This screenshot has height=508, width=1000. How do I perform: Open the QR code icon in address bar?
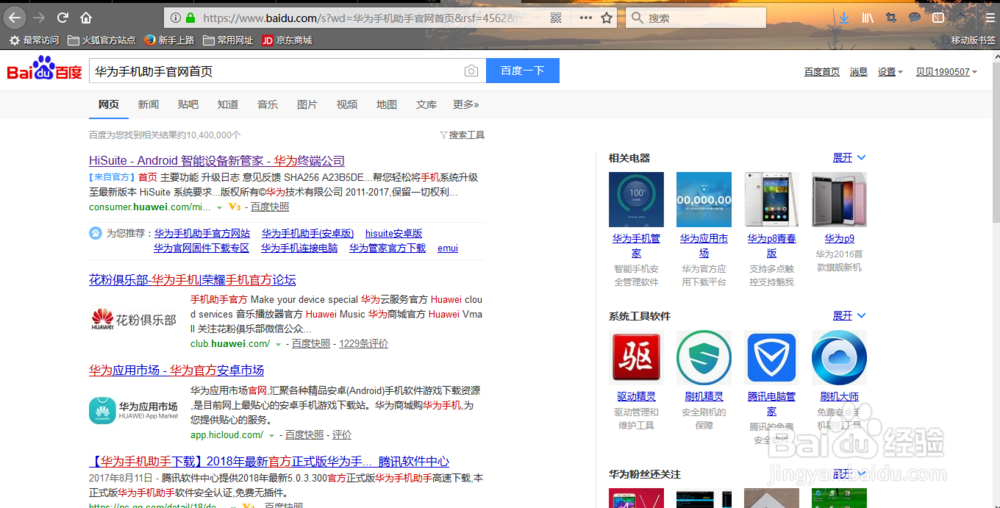pyautogui.click(x=555, y=18)
